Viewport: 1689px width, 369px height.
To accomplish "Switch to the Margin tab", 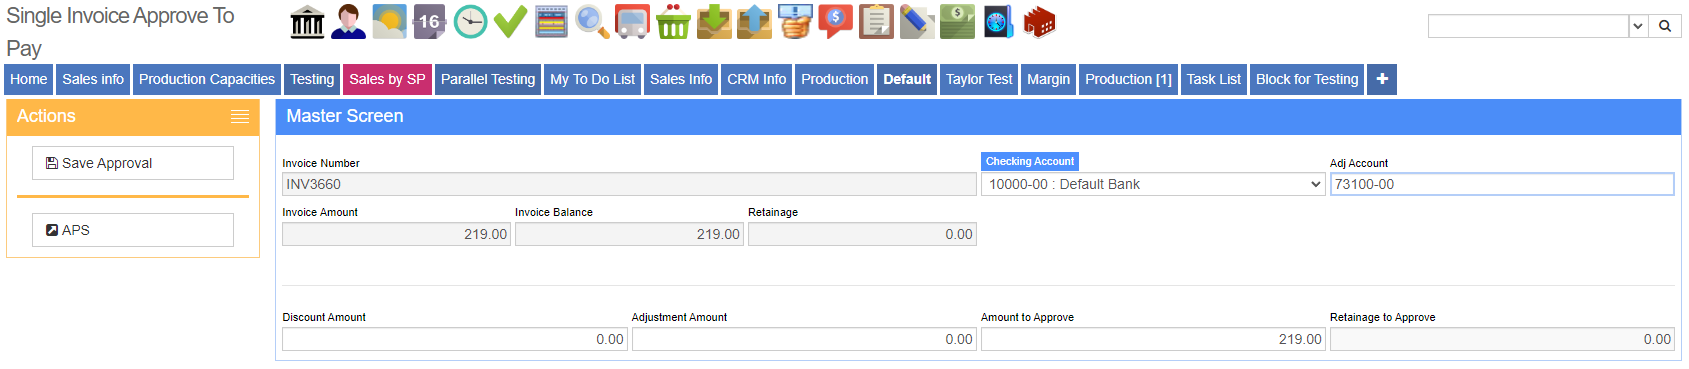I will (1048, 79).
